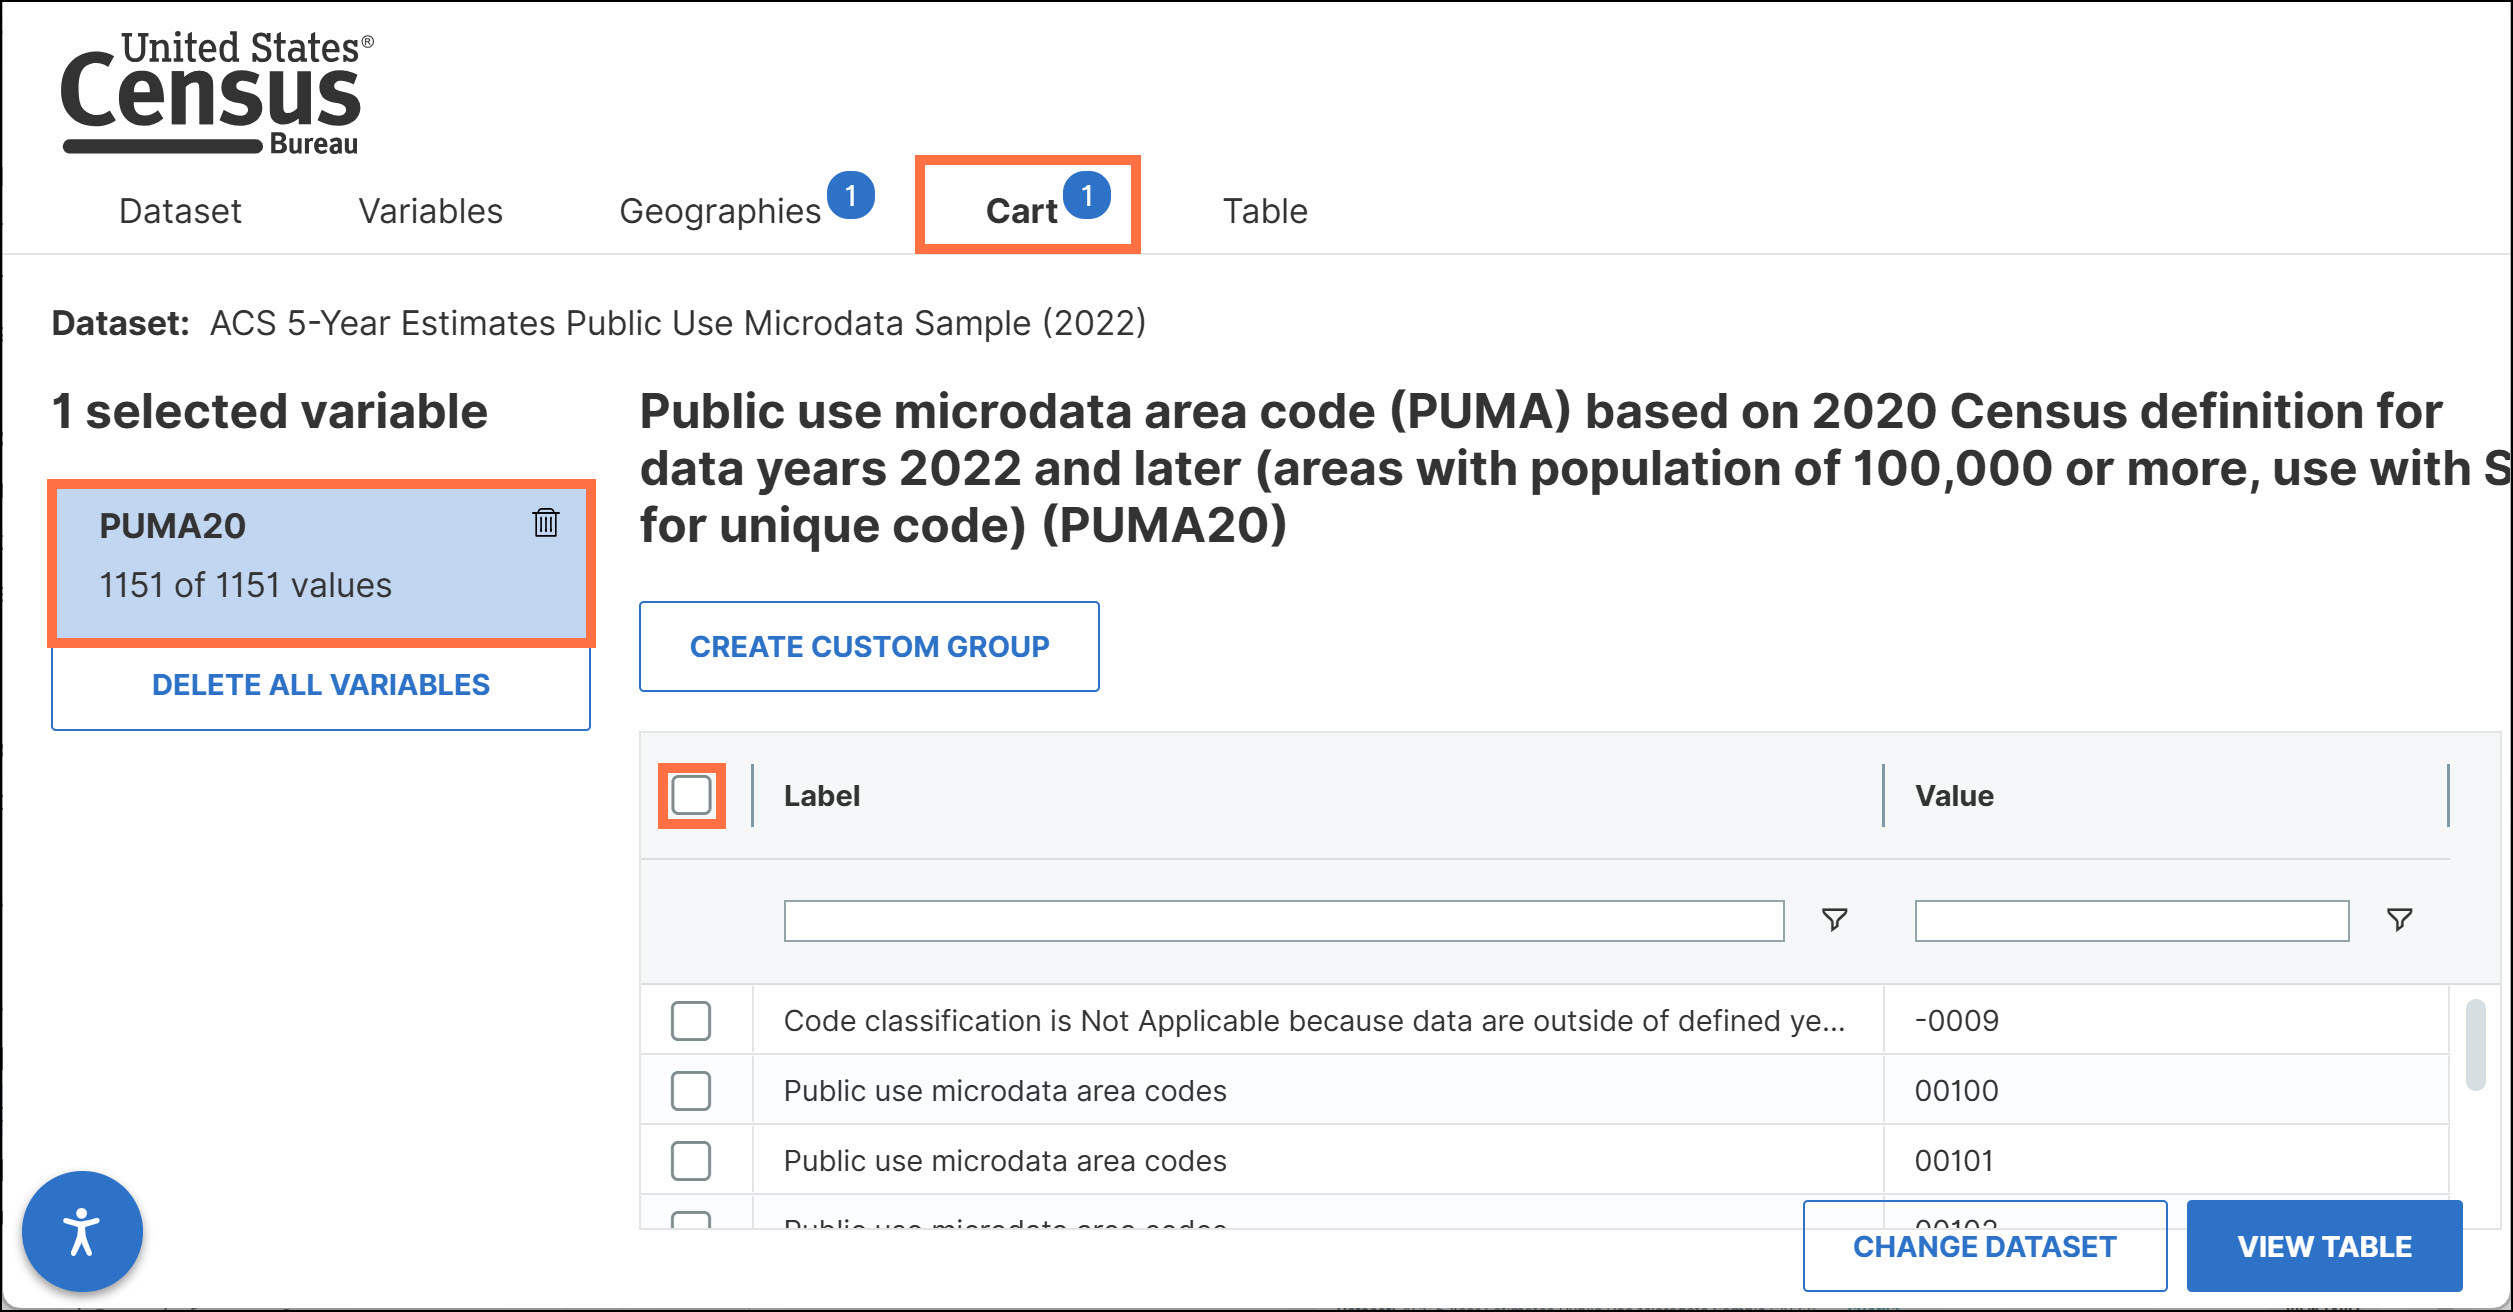Switch to the Variables tab
This screenshot has height=1312, width=2513.
430,210
